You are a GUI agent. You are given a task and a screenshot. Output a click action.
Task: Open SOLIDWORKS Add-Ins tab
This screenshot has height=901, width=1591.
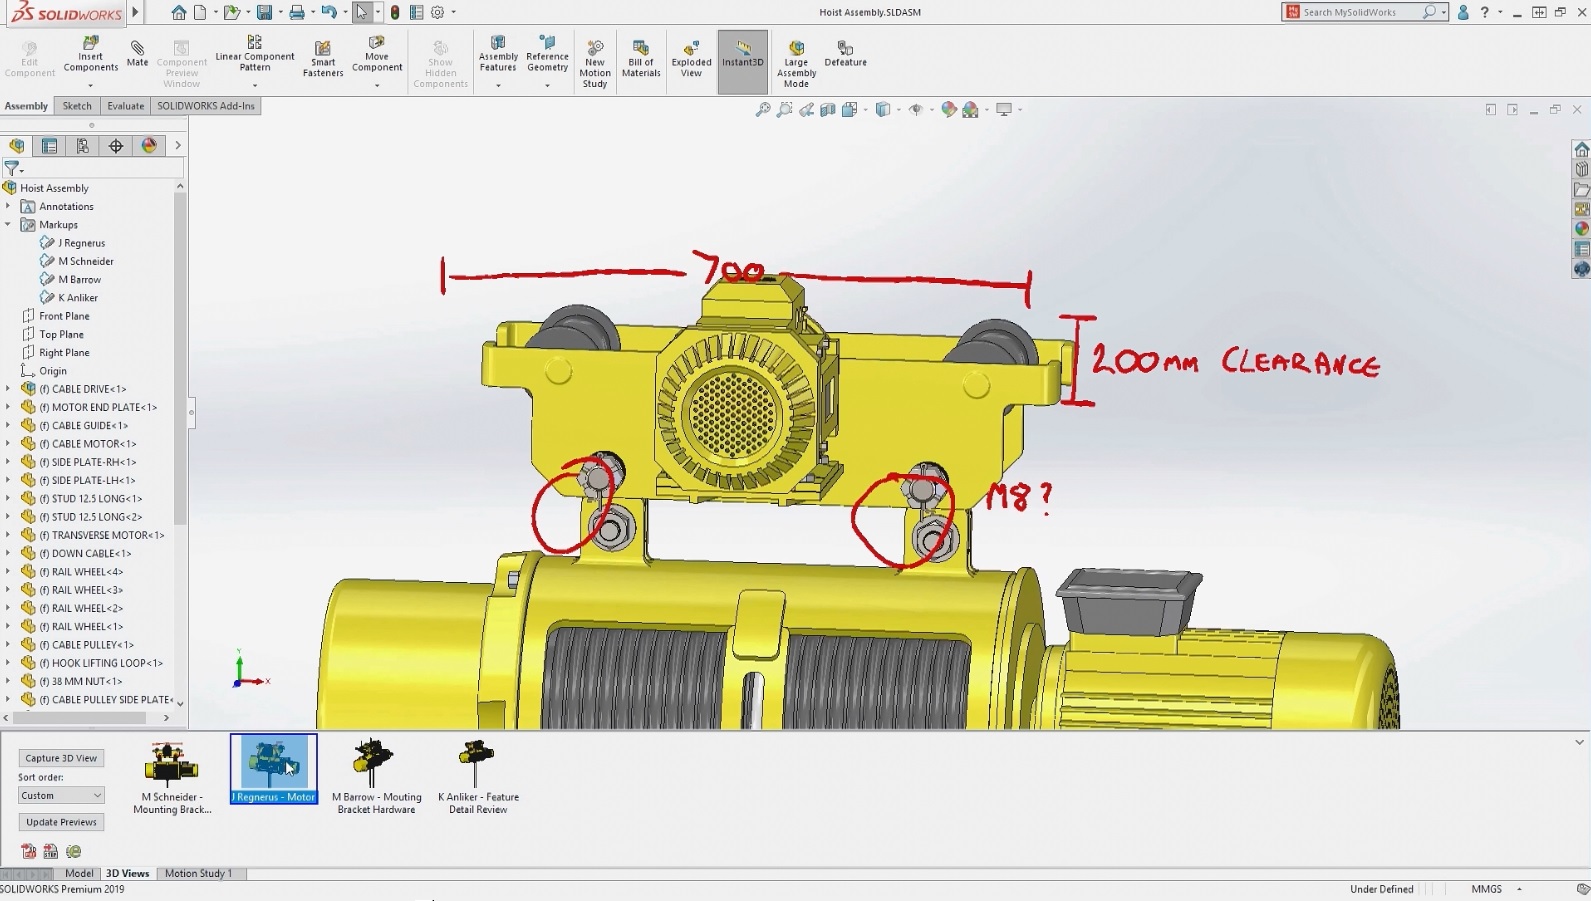coord(206,106)
